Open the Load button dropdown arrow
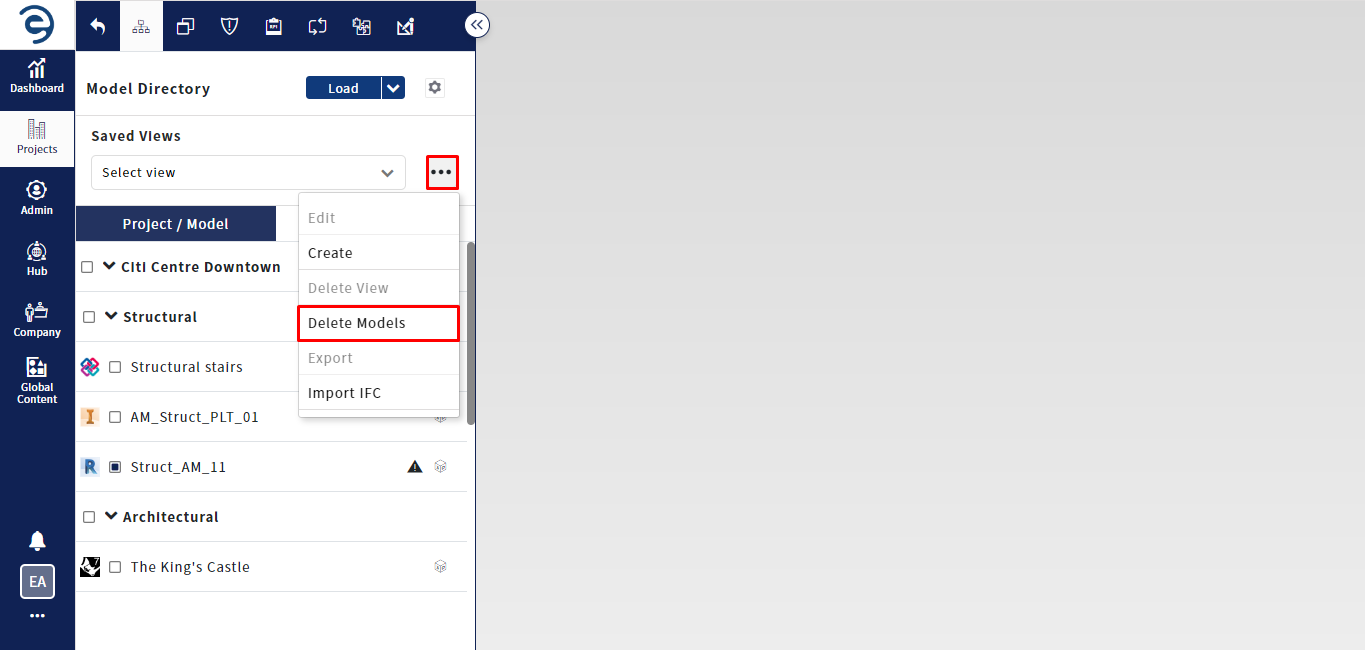The width and height of the screenshot is (1365, 650). pyautogui.click(x=393, y=88)
